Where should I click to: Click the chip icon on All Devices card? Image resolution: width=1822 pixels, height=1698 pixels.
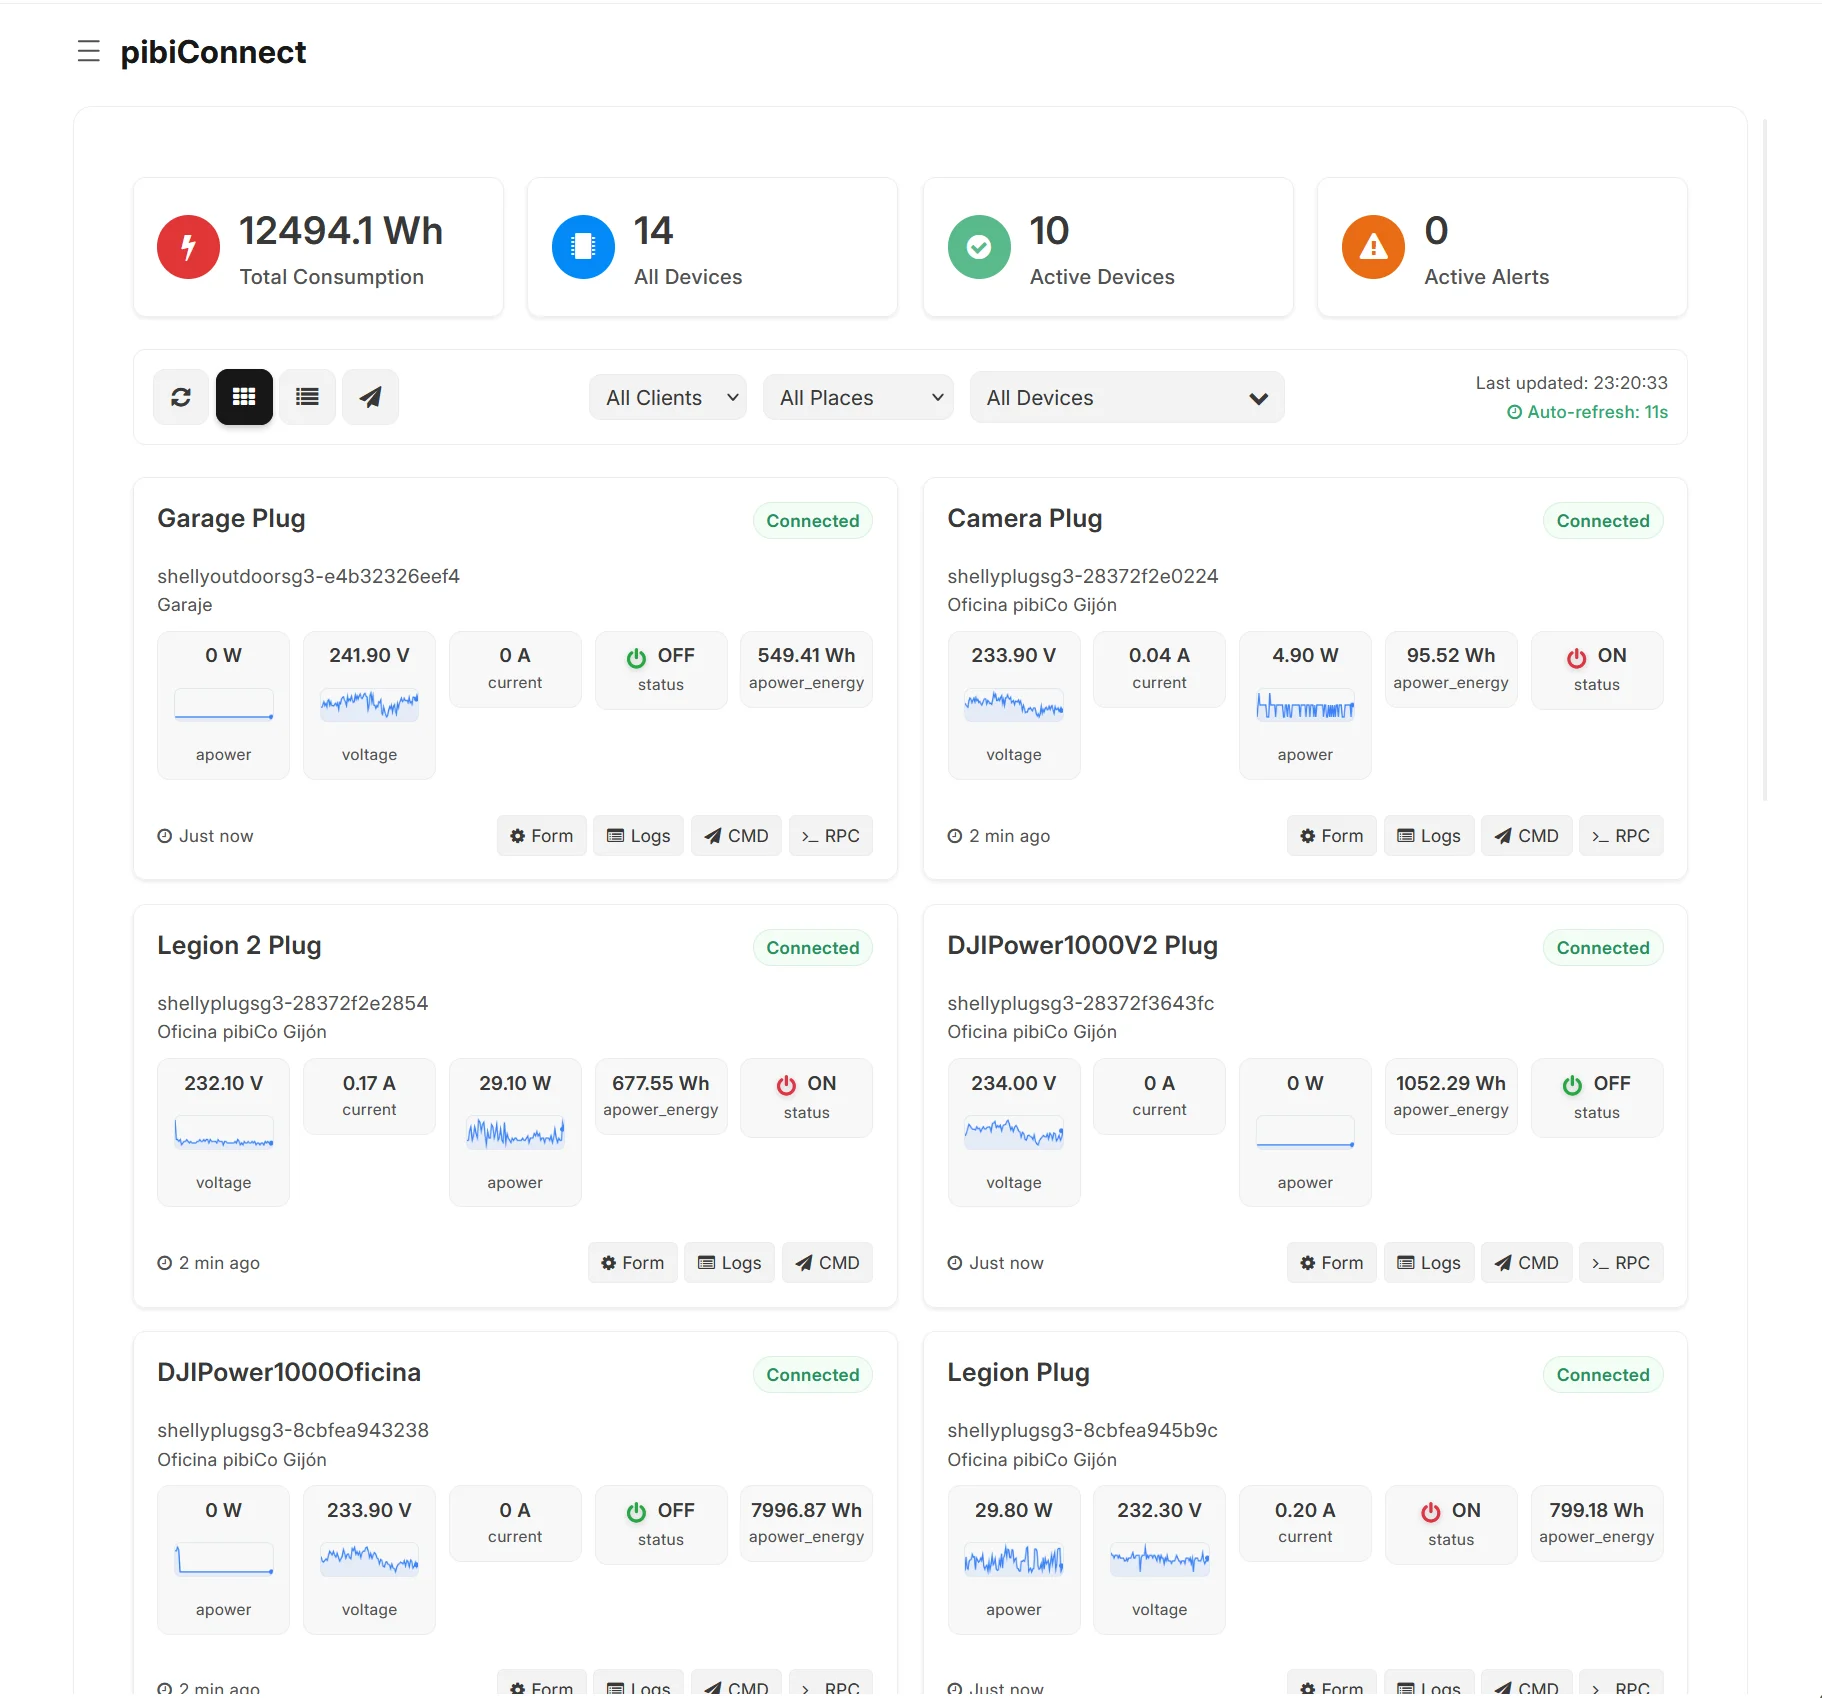tap(583, 247)
